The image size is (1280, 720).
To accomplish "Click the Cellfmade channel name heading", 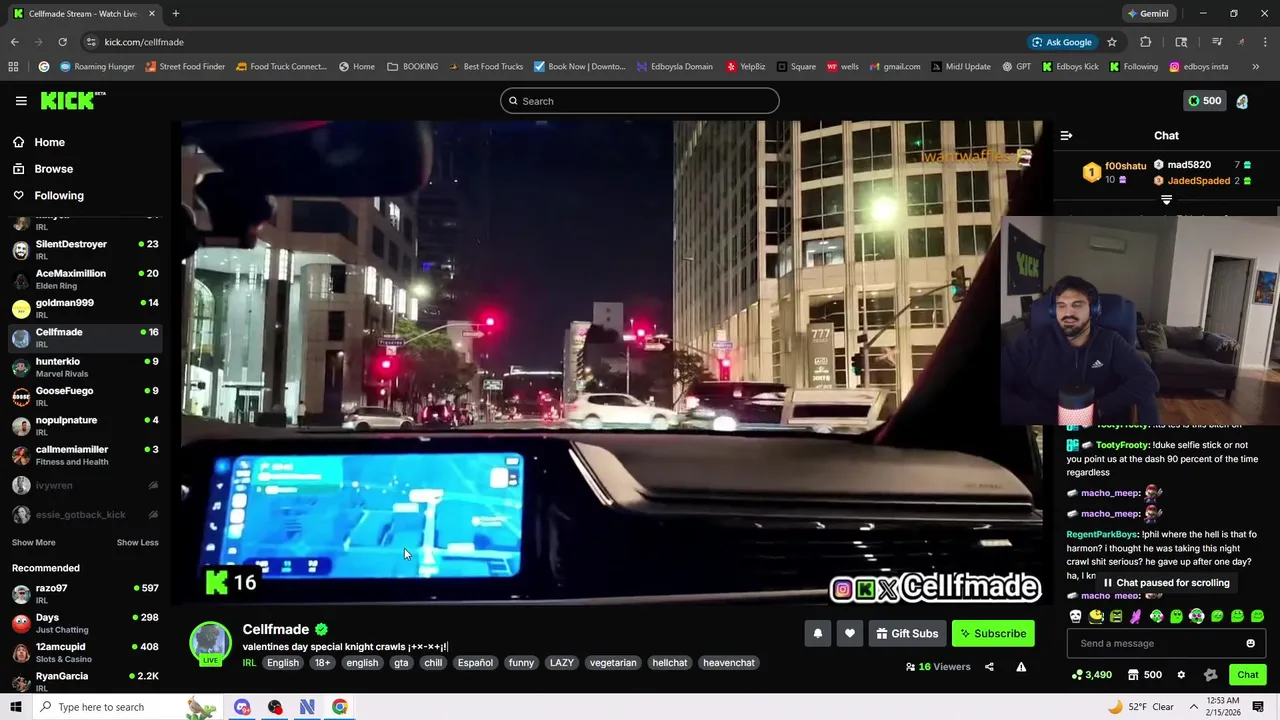I will [275, 629].
